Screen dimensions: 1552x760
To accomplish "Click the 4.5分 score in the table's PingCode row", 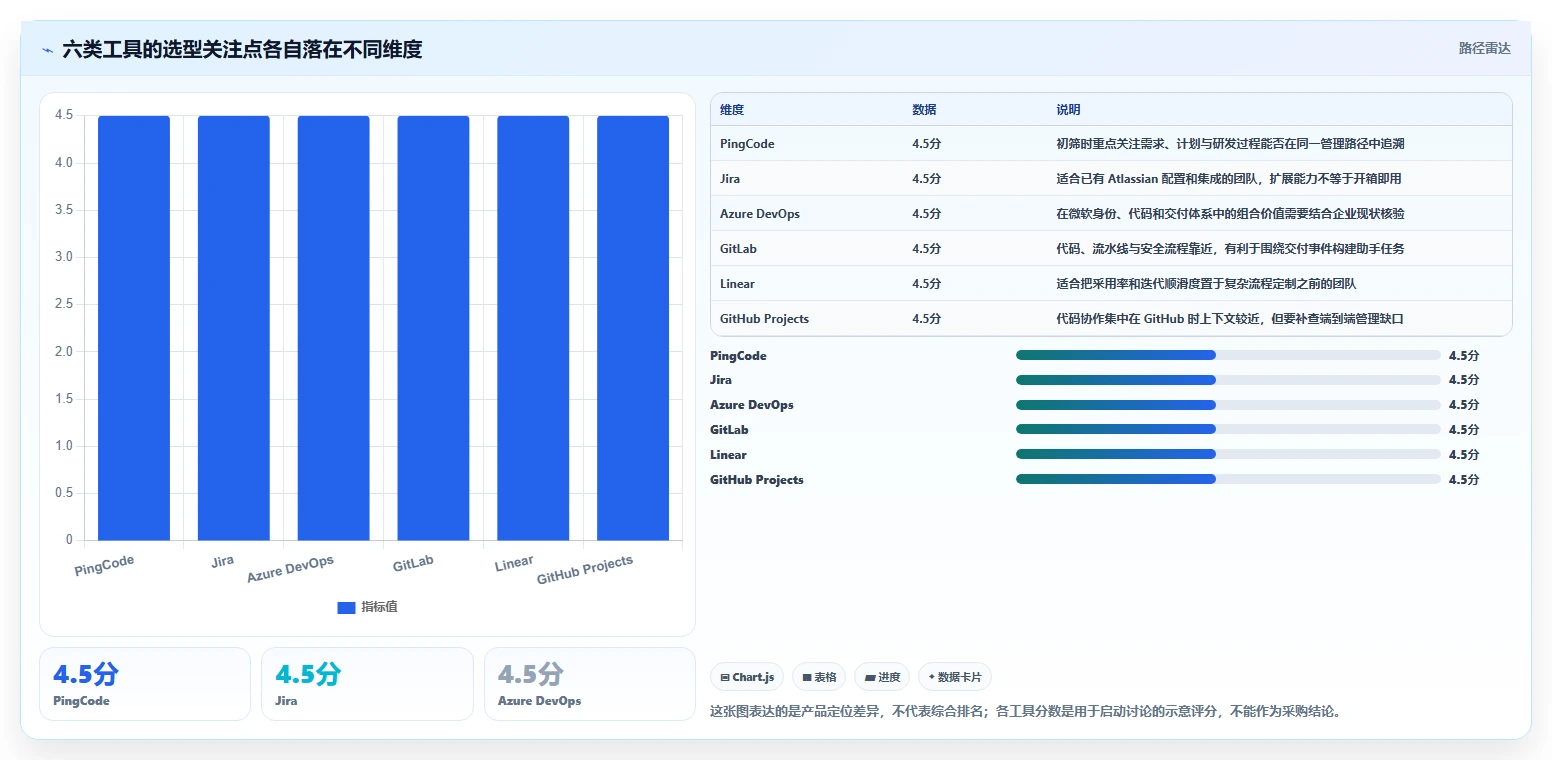I will [926, 144].
